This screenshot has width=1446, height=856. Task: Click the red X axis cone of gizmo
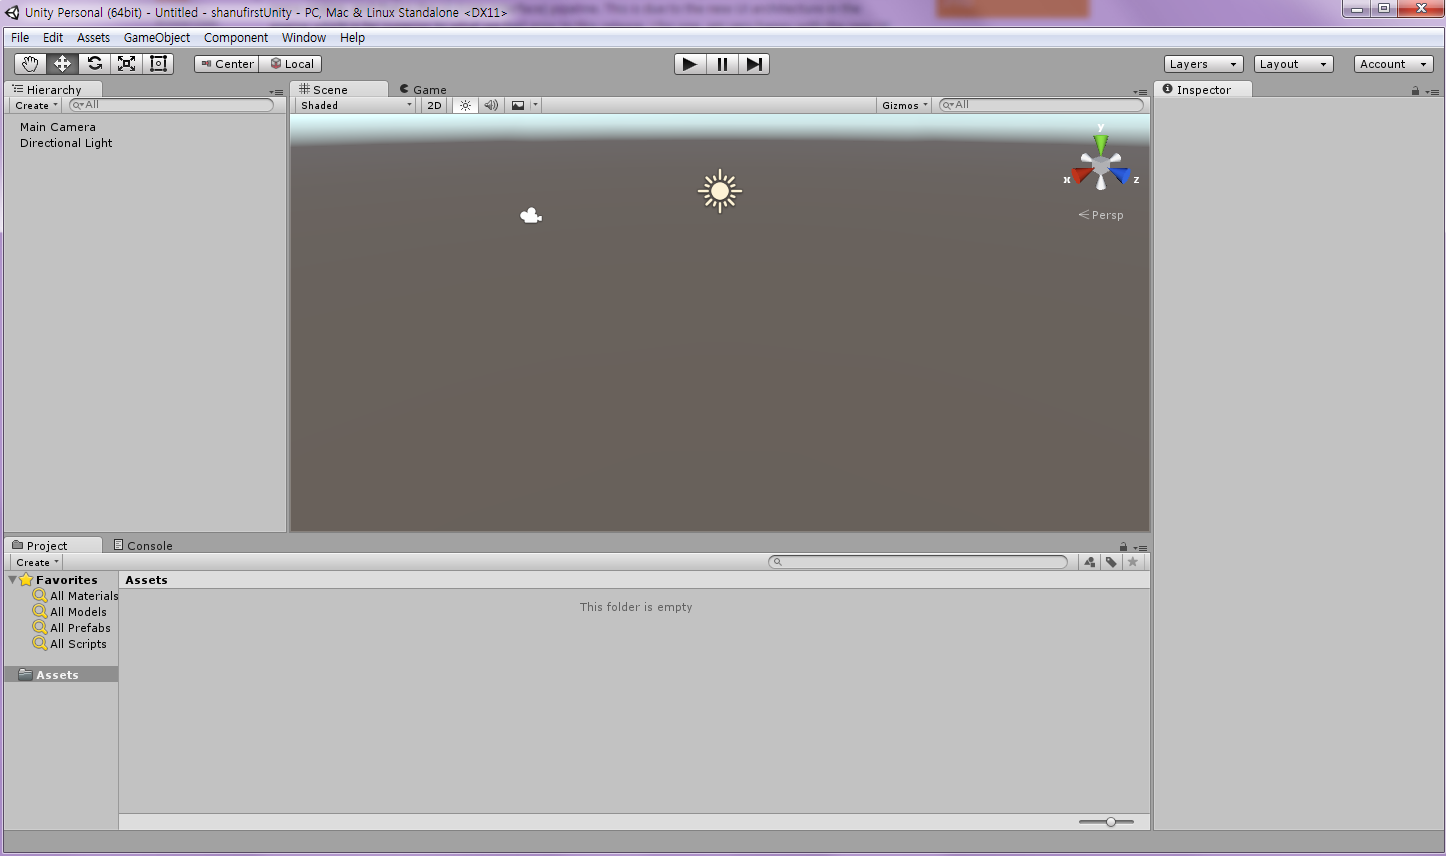[x=1081, y=175]
